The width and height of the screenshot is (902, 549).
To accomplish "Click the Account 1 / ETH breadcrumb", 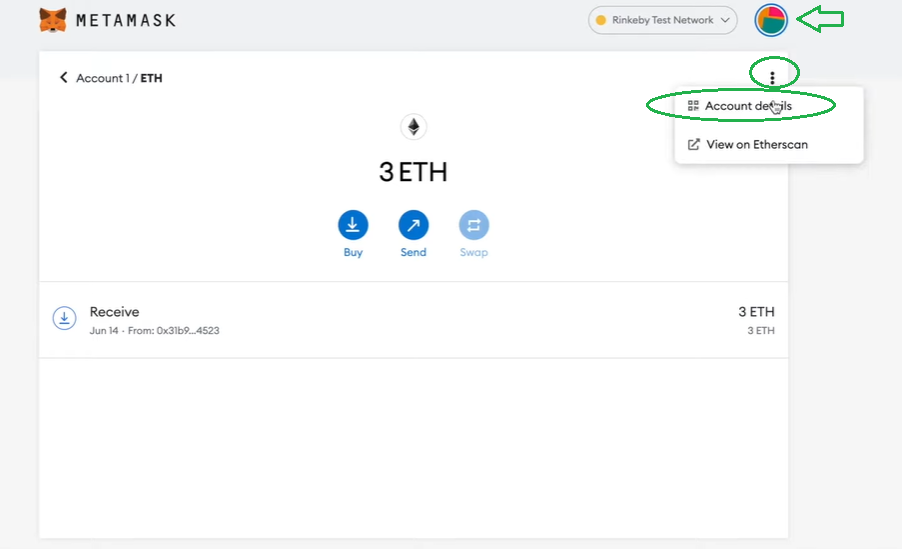I will click(x=119, y=78).
